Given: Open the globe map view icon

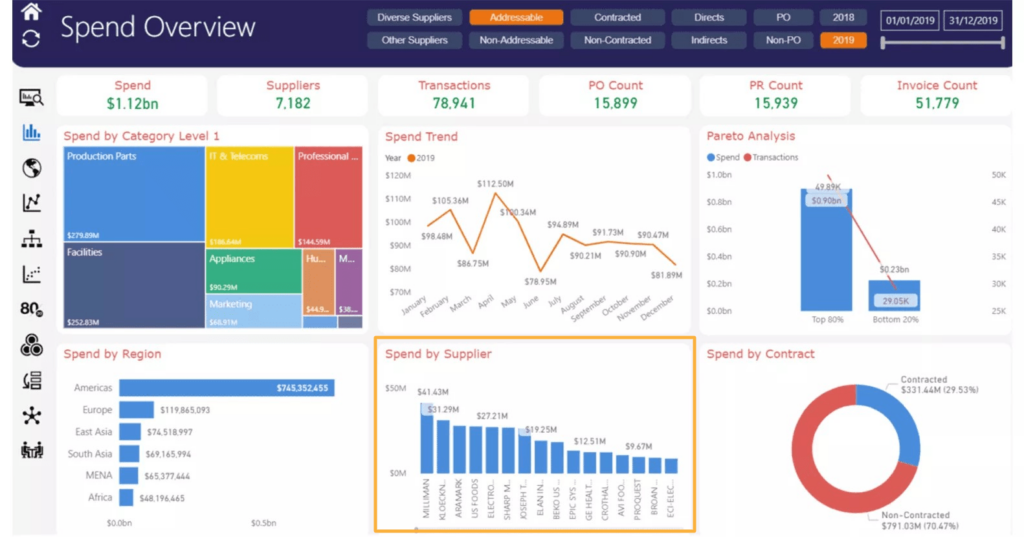Looking at the screenshot, I should [31, 168].
